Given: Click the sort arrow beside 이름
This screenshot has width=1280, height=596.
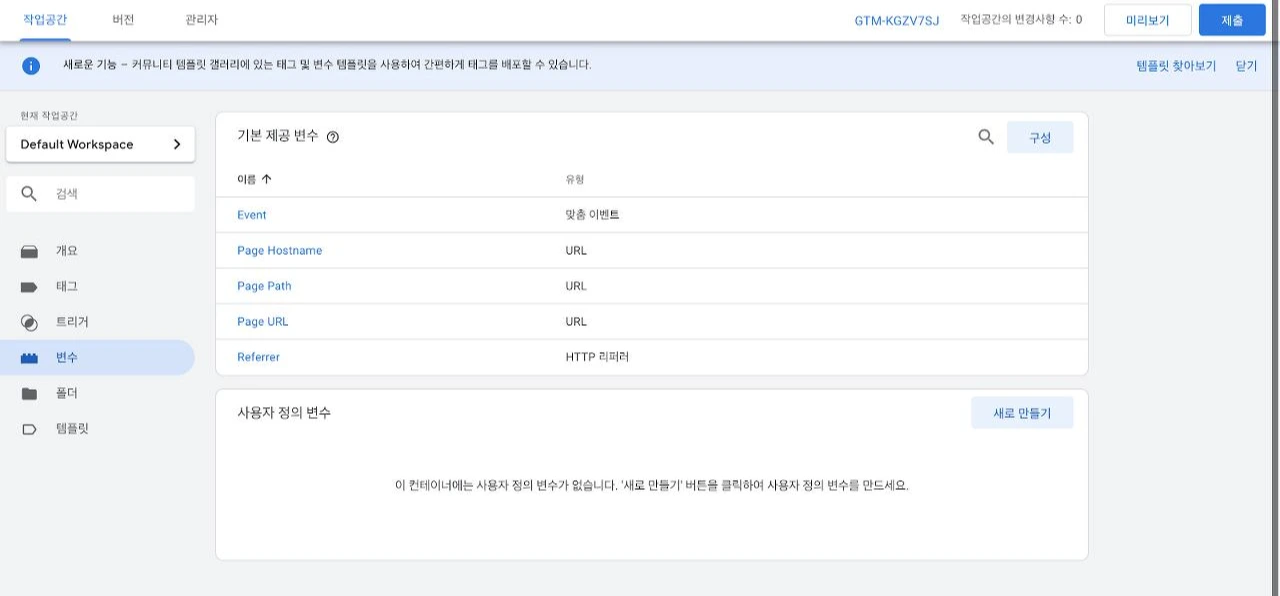Looking at the screenshot, I should pos(266,180).
